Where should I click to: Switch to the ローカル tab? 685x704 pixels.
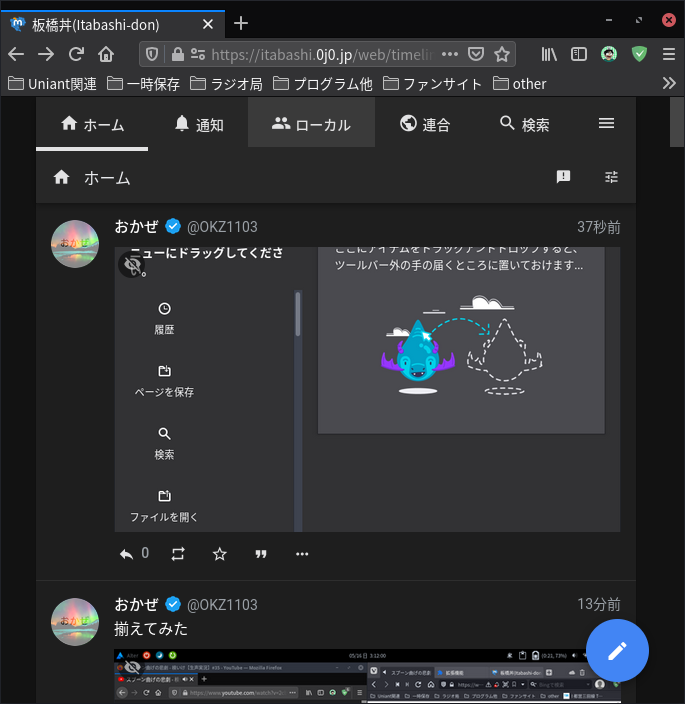point(311,124)
